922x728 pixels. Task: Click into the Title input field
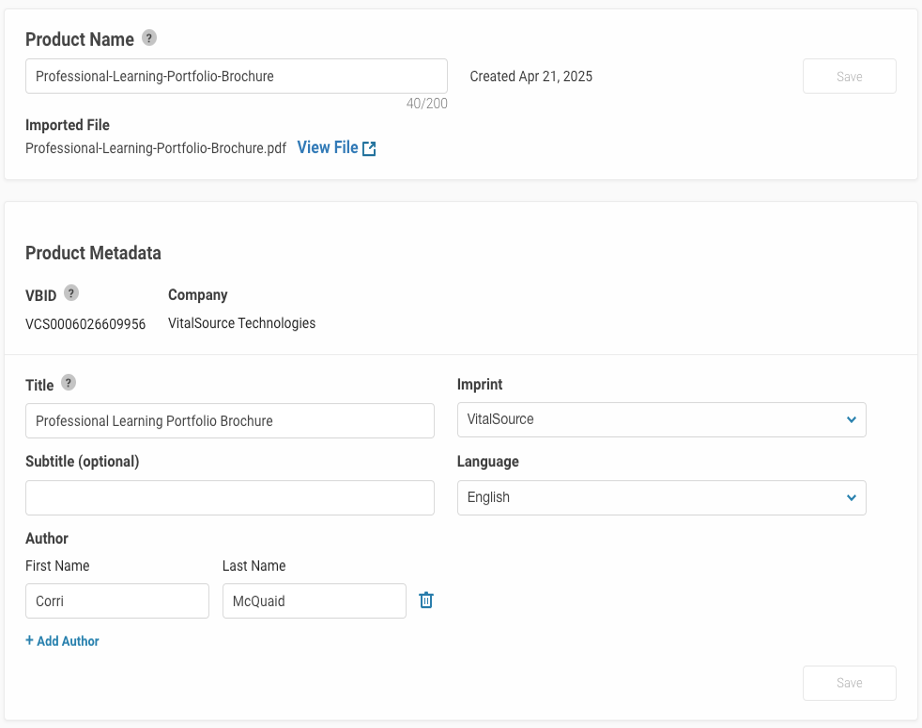tap(229, 421)
